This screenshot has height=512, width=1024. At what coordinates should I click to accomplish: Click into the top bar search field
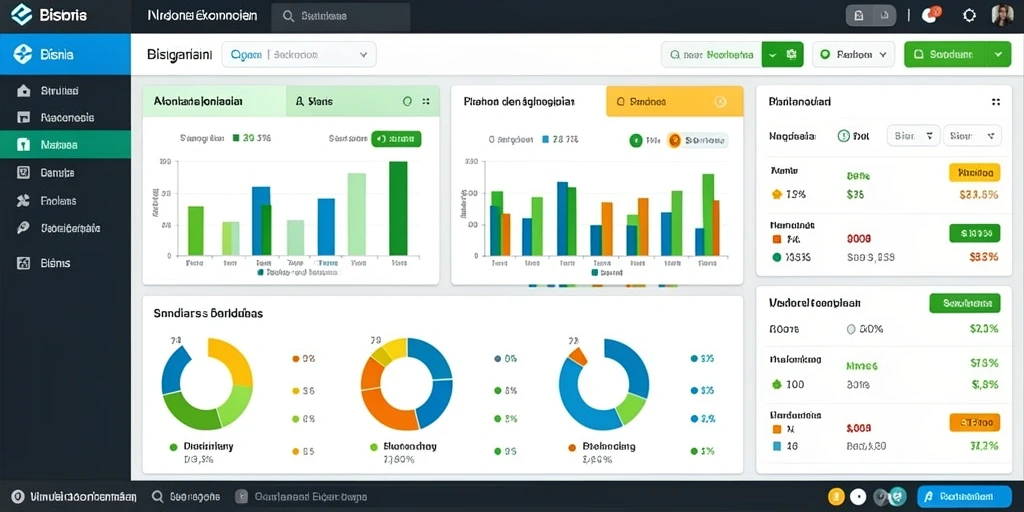coord(341,16)
